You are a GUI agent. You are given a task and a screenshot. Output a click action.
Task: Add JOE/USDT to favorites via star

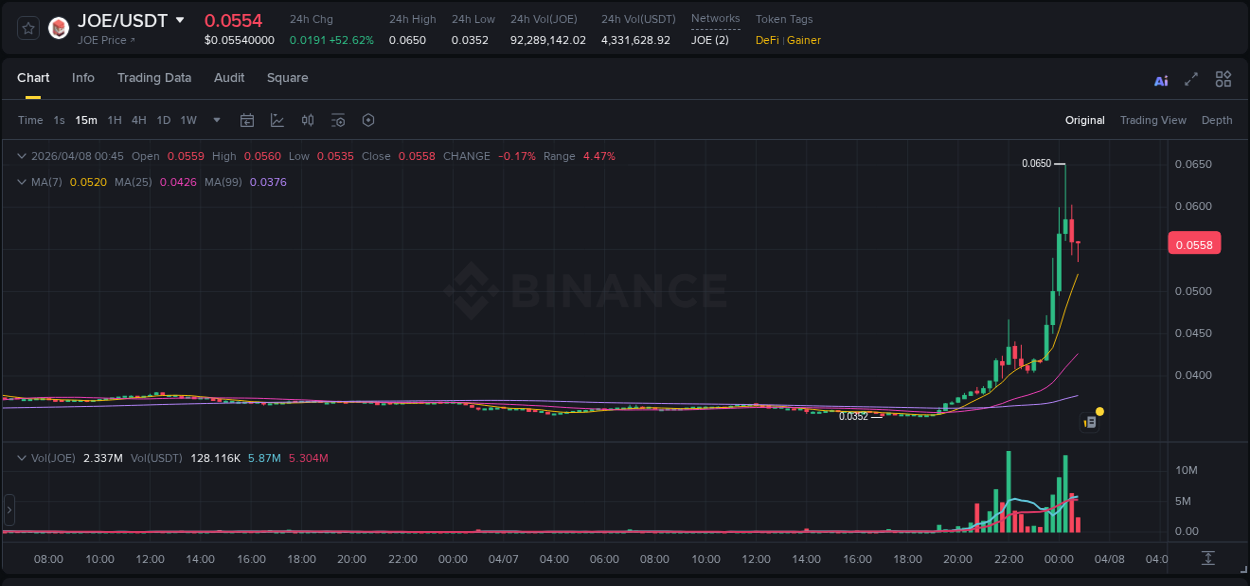[x=27, y=28]
